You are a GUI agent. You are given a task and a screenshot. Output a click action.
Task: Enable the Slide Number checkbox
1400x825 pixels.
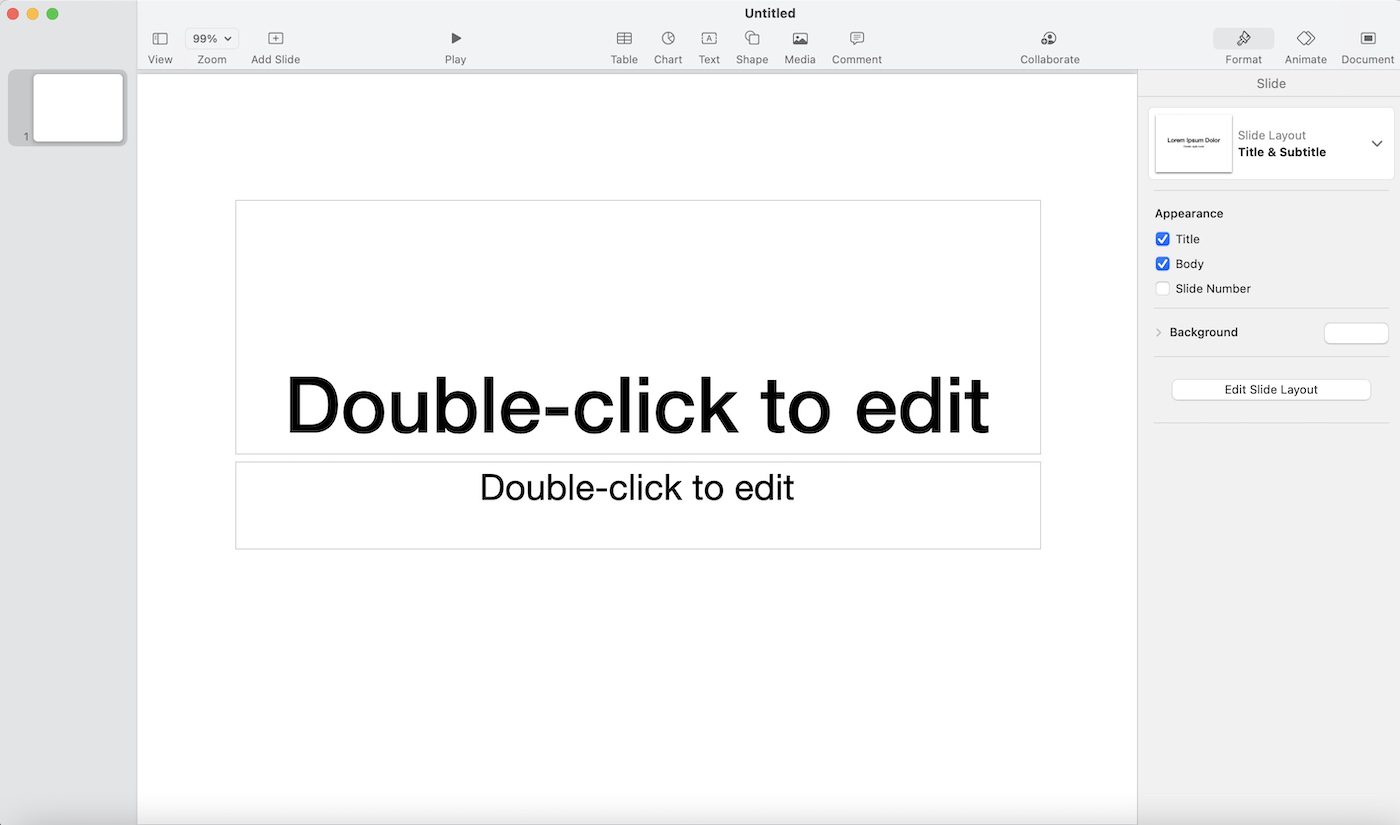click(x=1163, y=289)
